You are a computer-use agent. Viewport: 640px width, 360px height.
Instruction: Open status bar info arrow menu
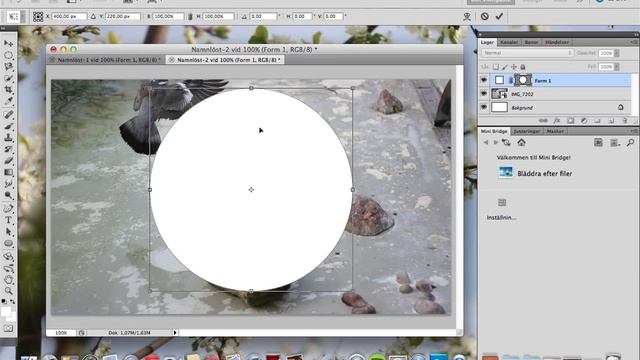(x=175, y=333)
